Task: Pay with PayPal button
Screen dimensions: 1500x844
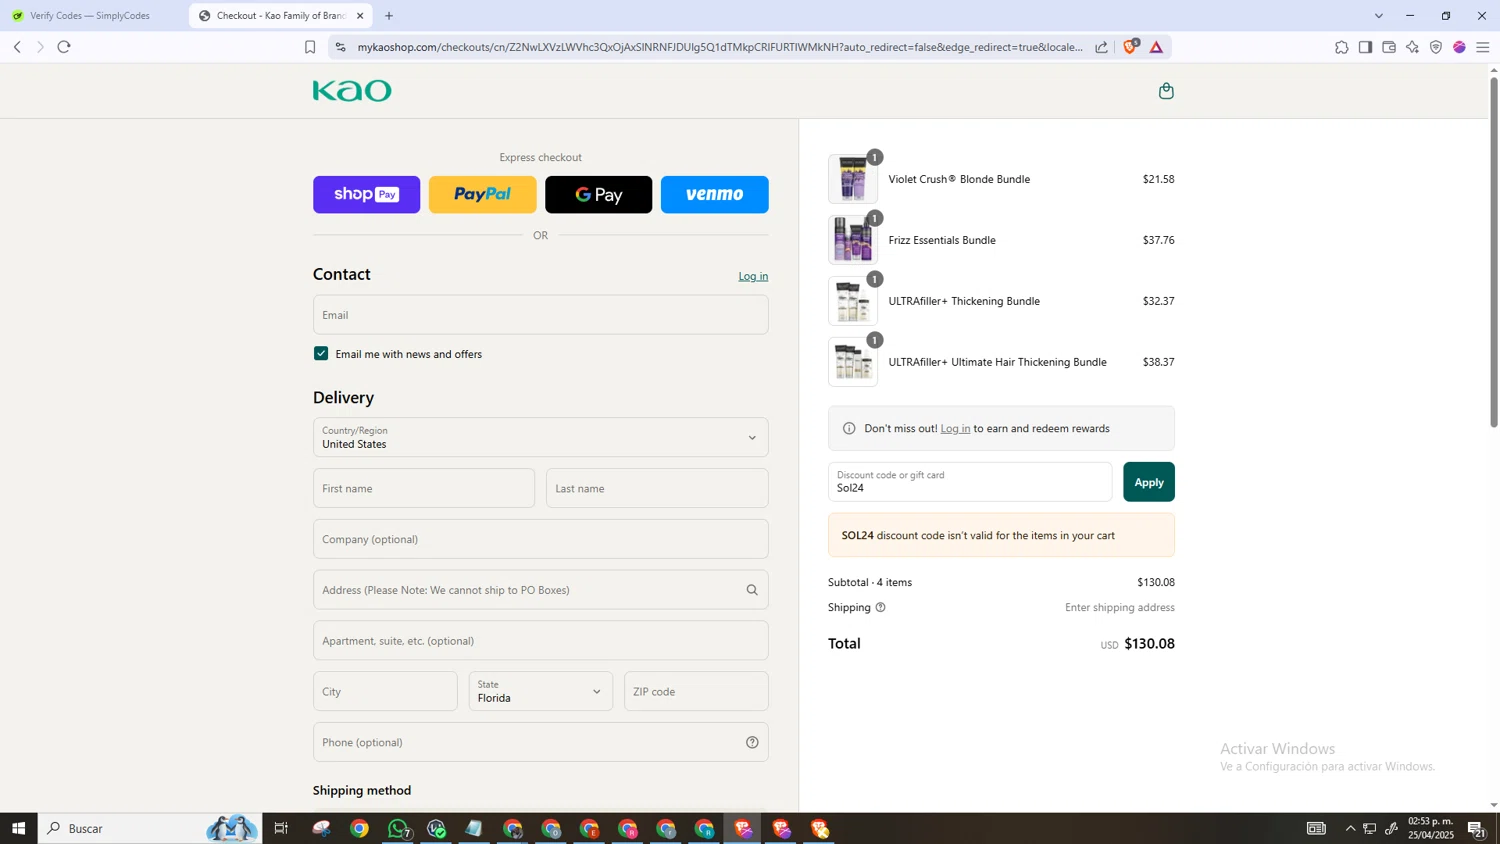Action: 483,195
